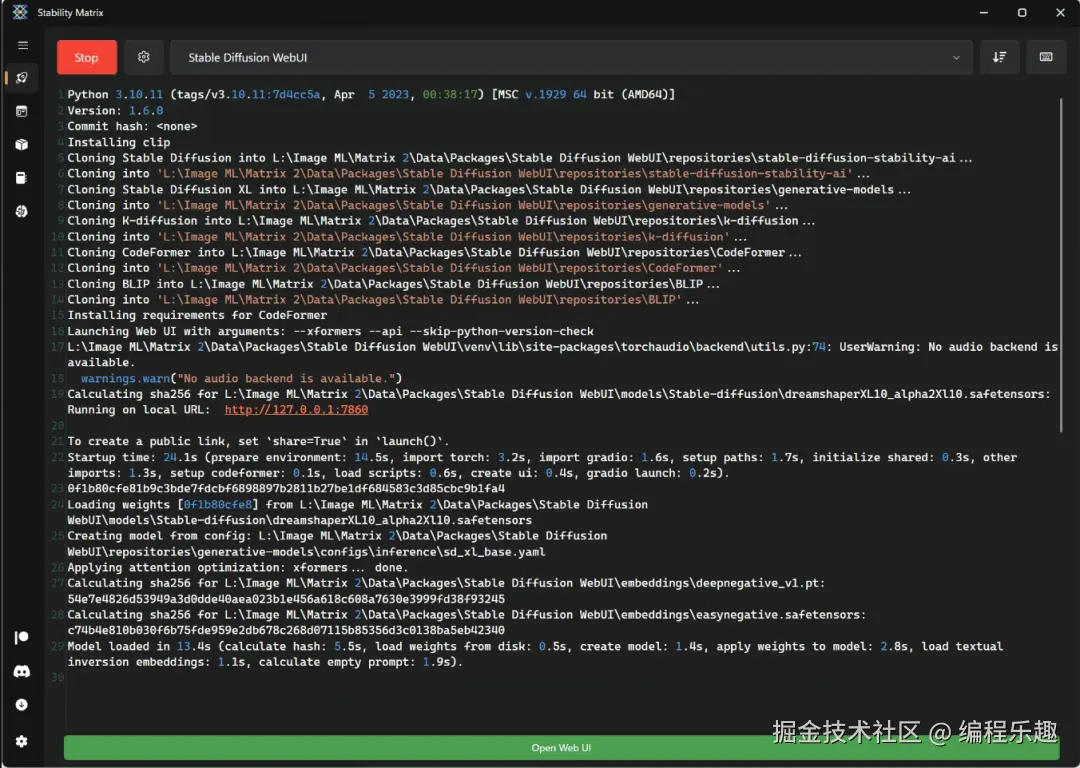The height and width of the screenshot is (768, 1080).
Task: Expand the Stable Diffusion WebUI package dropdown
Action: coord(571,57)
